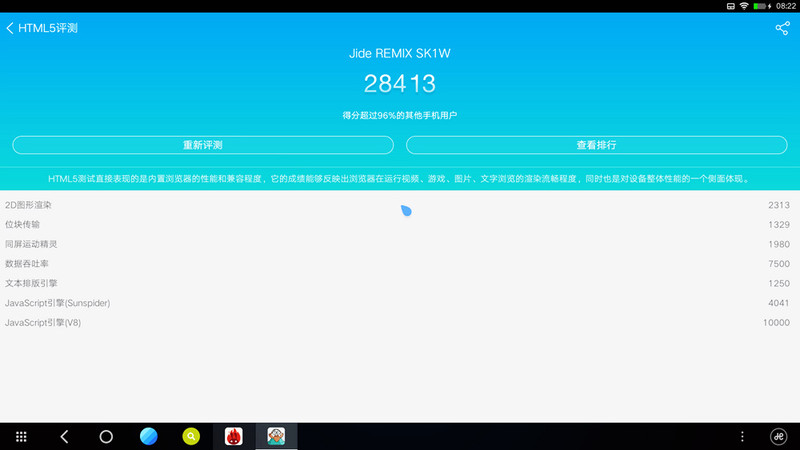Viewport: 800px width, 450px height.
Task: Check the battery status icon
Action: pos(760,6)
